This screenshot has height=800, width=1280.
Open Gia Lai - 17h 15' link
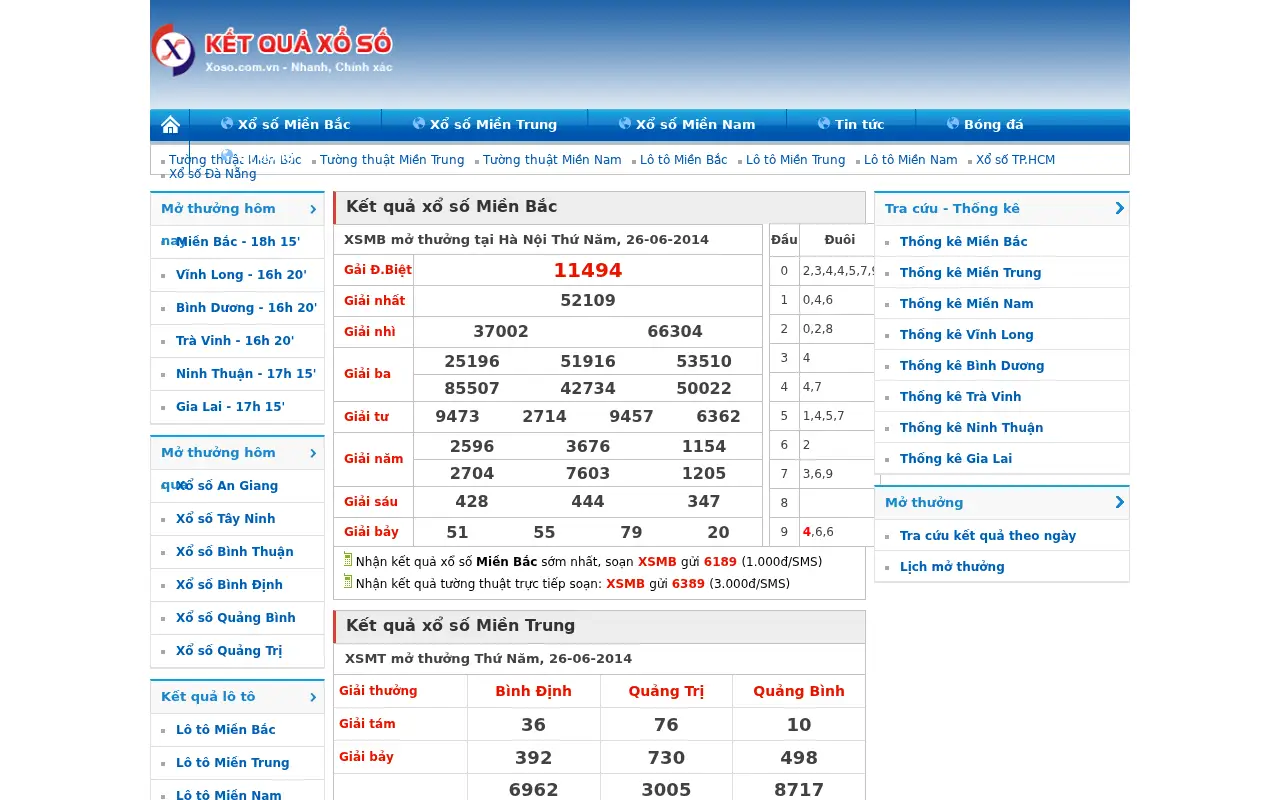click(x=230, y=407)
